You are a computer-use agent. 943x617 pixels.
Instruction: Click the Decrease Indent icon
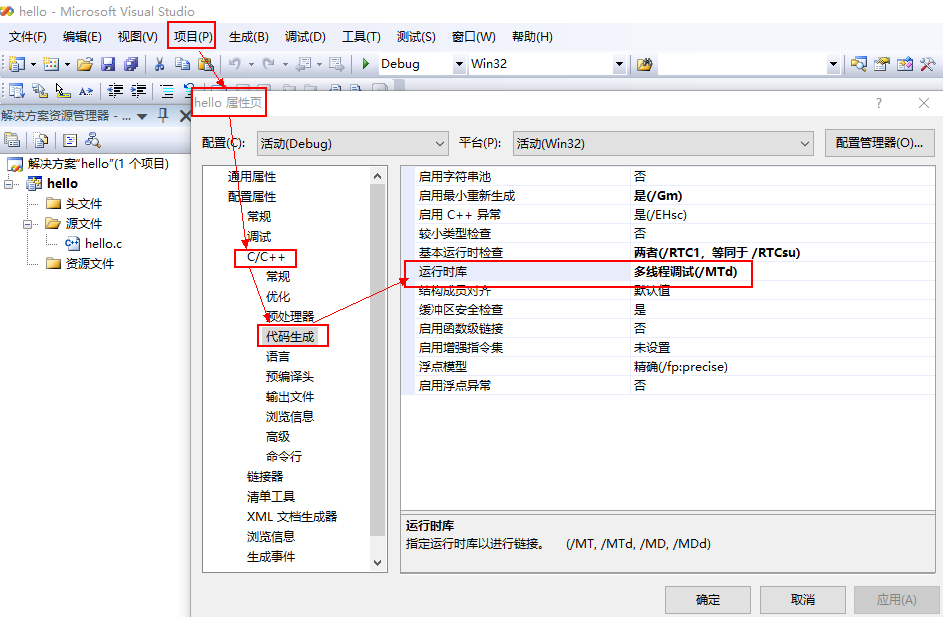115,91
